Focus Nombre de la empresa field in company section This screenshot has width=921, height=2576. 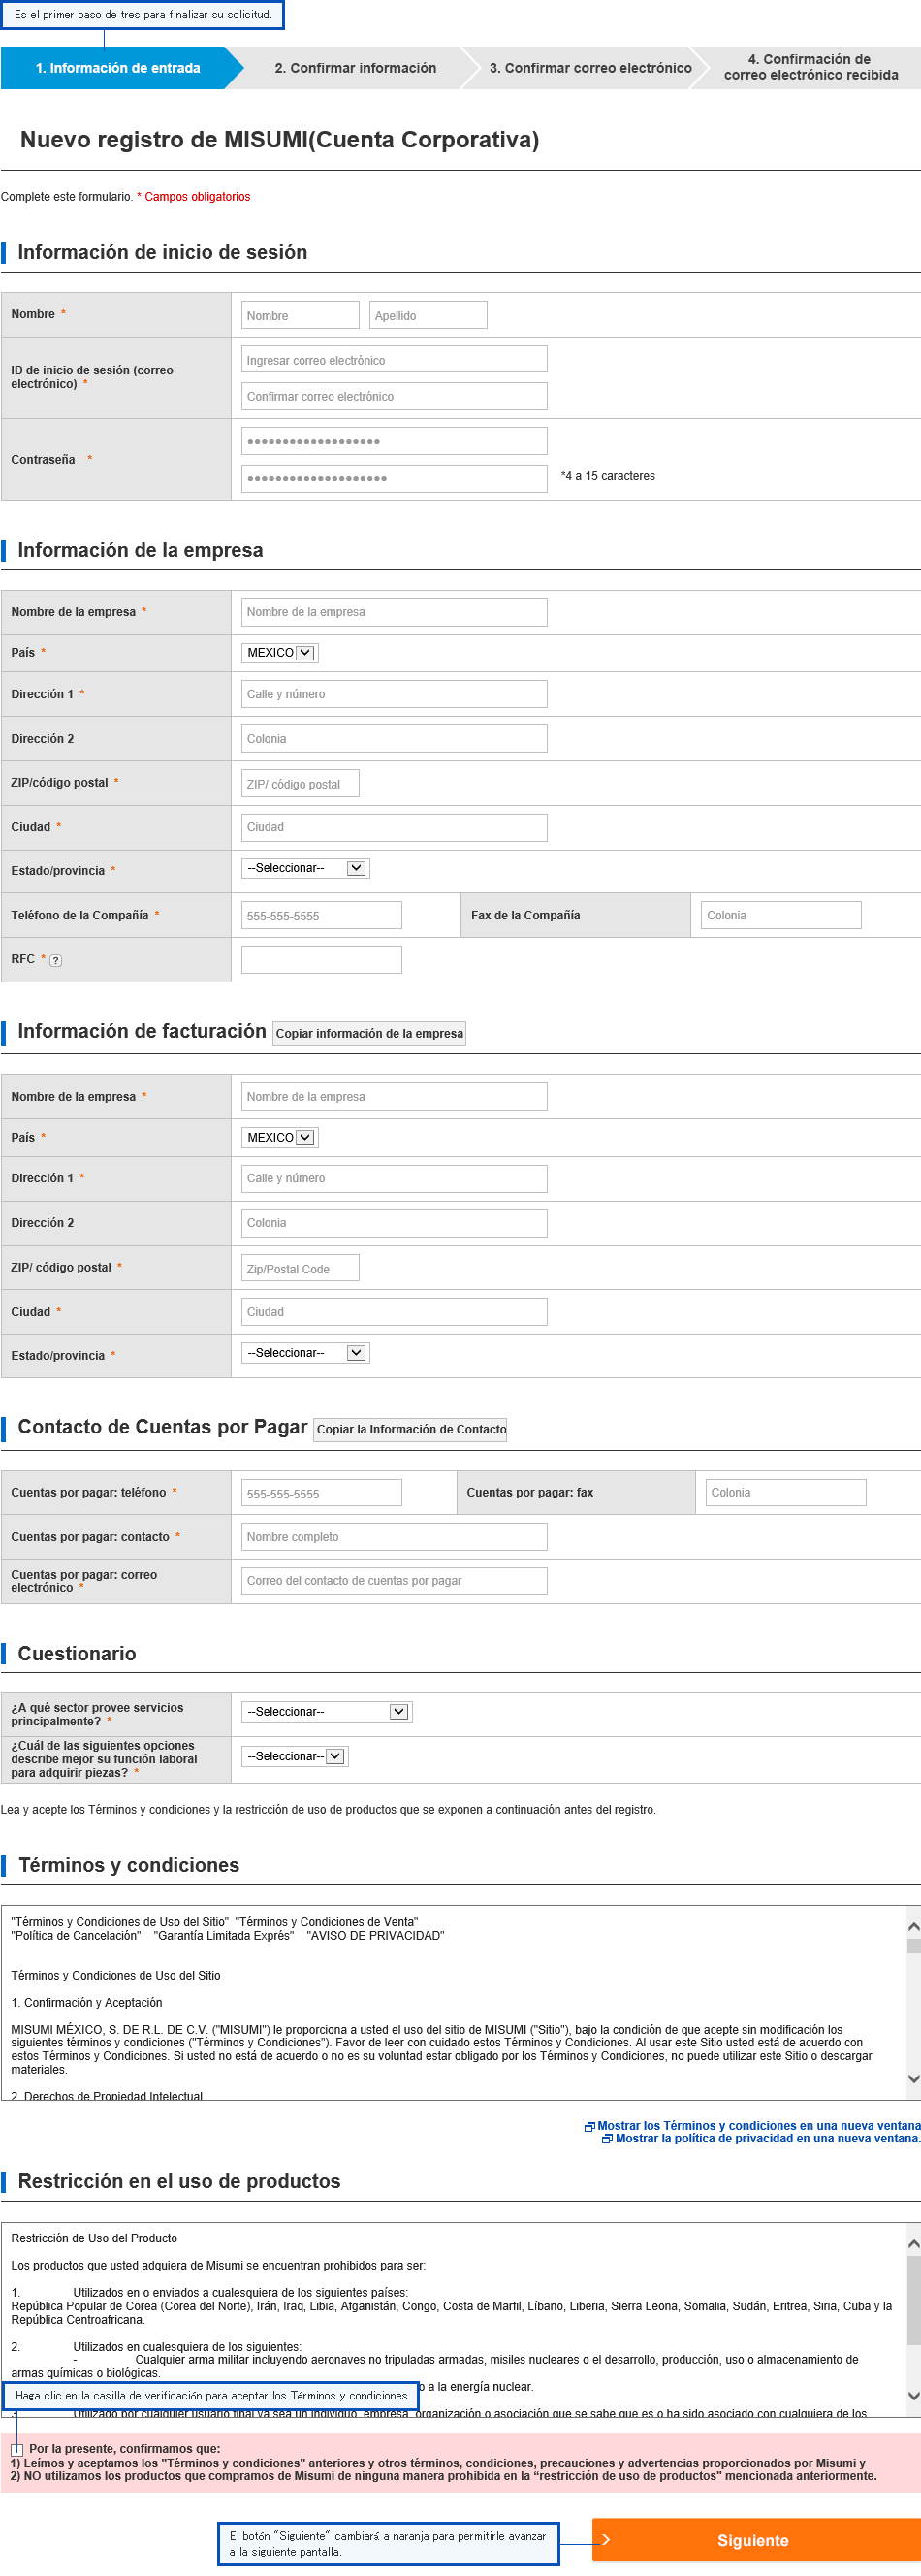click(394, 612)
